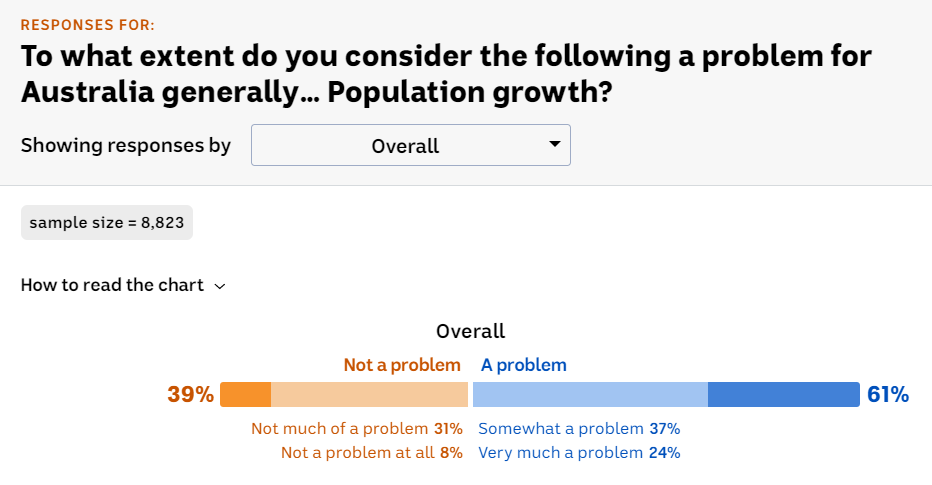Select the dark blue bar segment
This screenshot has height=485, width=932.
point(783,394)
